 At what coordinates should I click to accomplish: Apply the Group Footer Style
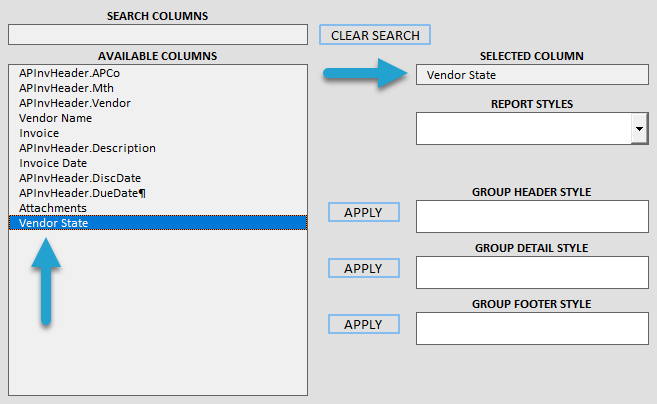[x=364, y=324]
